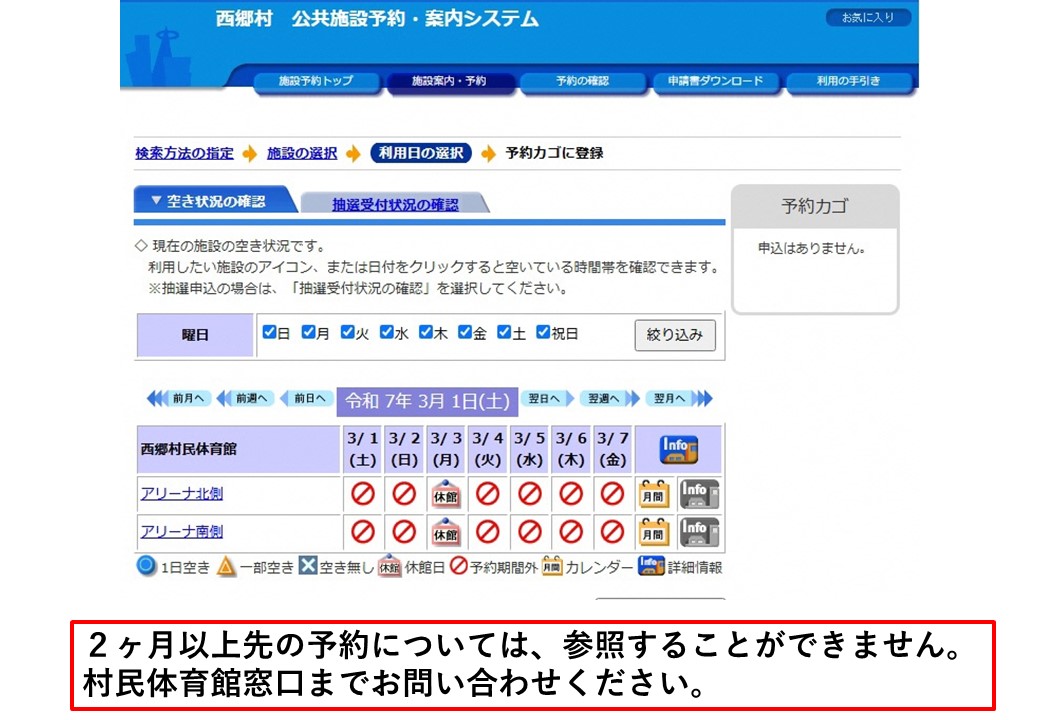Go back to 検索方法の指定 step
Viewport: 1040px width, 720px height.
coord(184,153)
